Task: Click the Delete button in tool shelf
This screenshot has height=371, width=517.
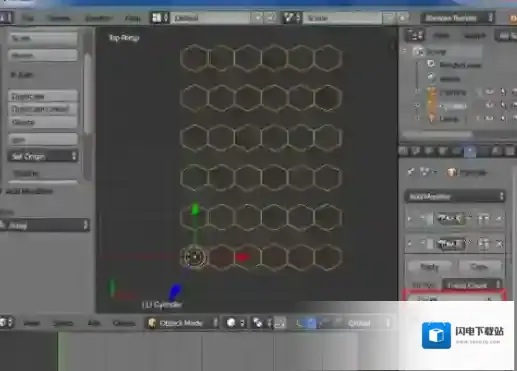Action: click(x=43, y=122)
